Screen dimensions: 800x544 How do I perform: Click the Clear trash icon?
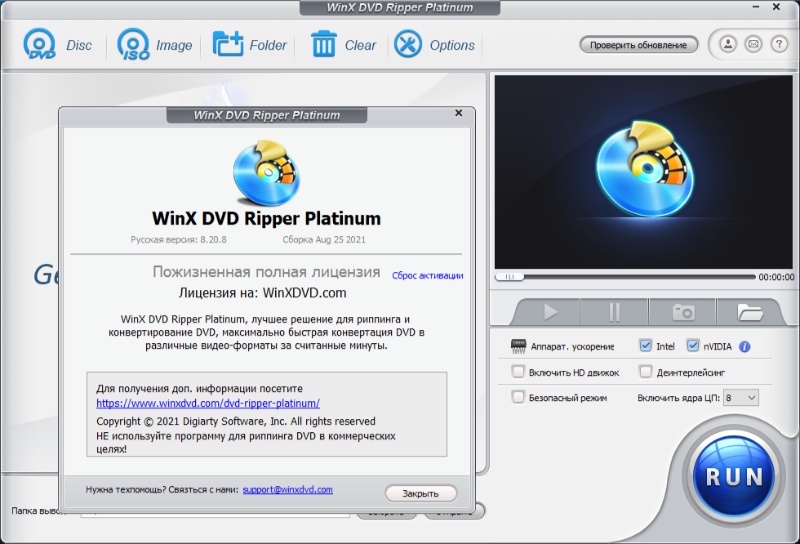[x=324, y=45]
